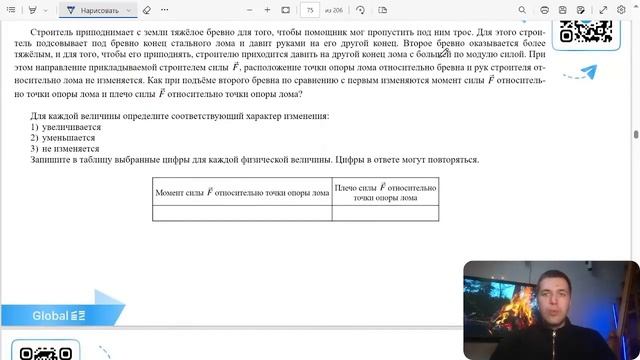Zoom out with the minus button
This screenshot has height=360, width=640.
[x=250, y=10]
